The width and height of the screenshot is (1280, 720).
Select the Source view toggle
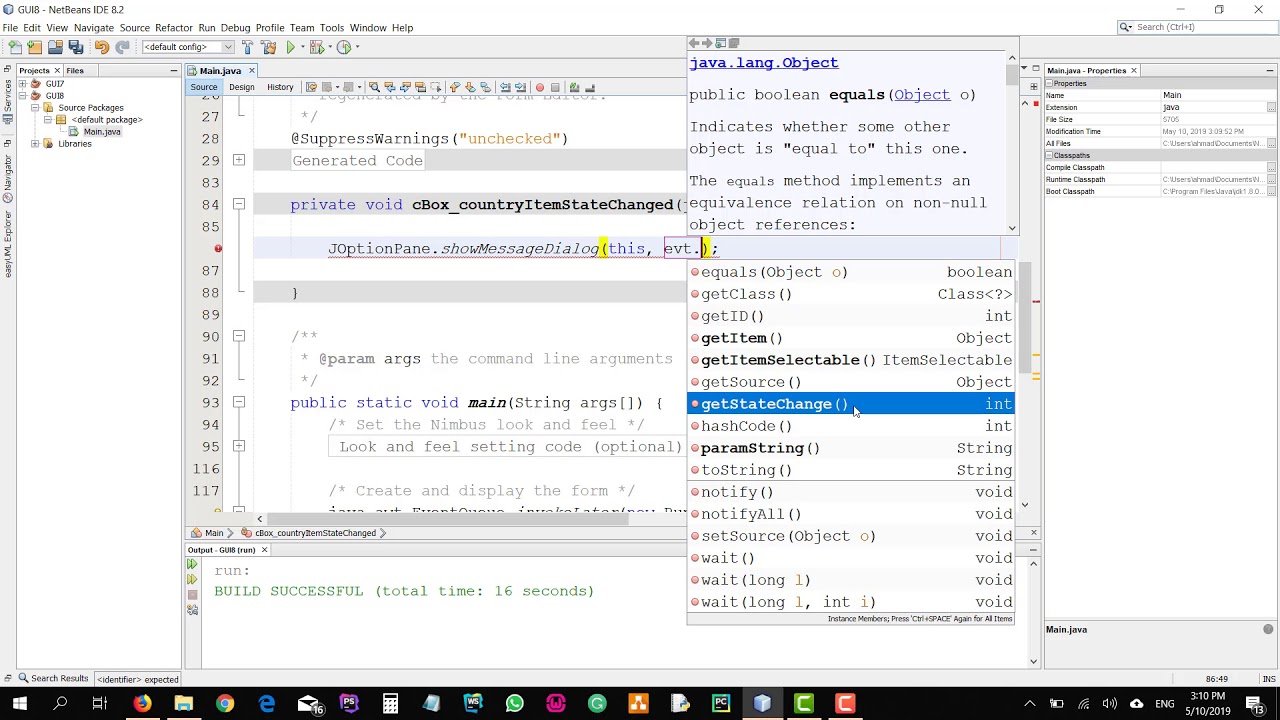pos(204,87)
